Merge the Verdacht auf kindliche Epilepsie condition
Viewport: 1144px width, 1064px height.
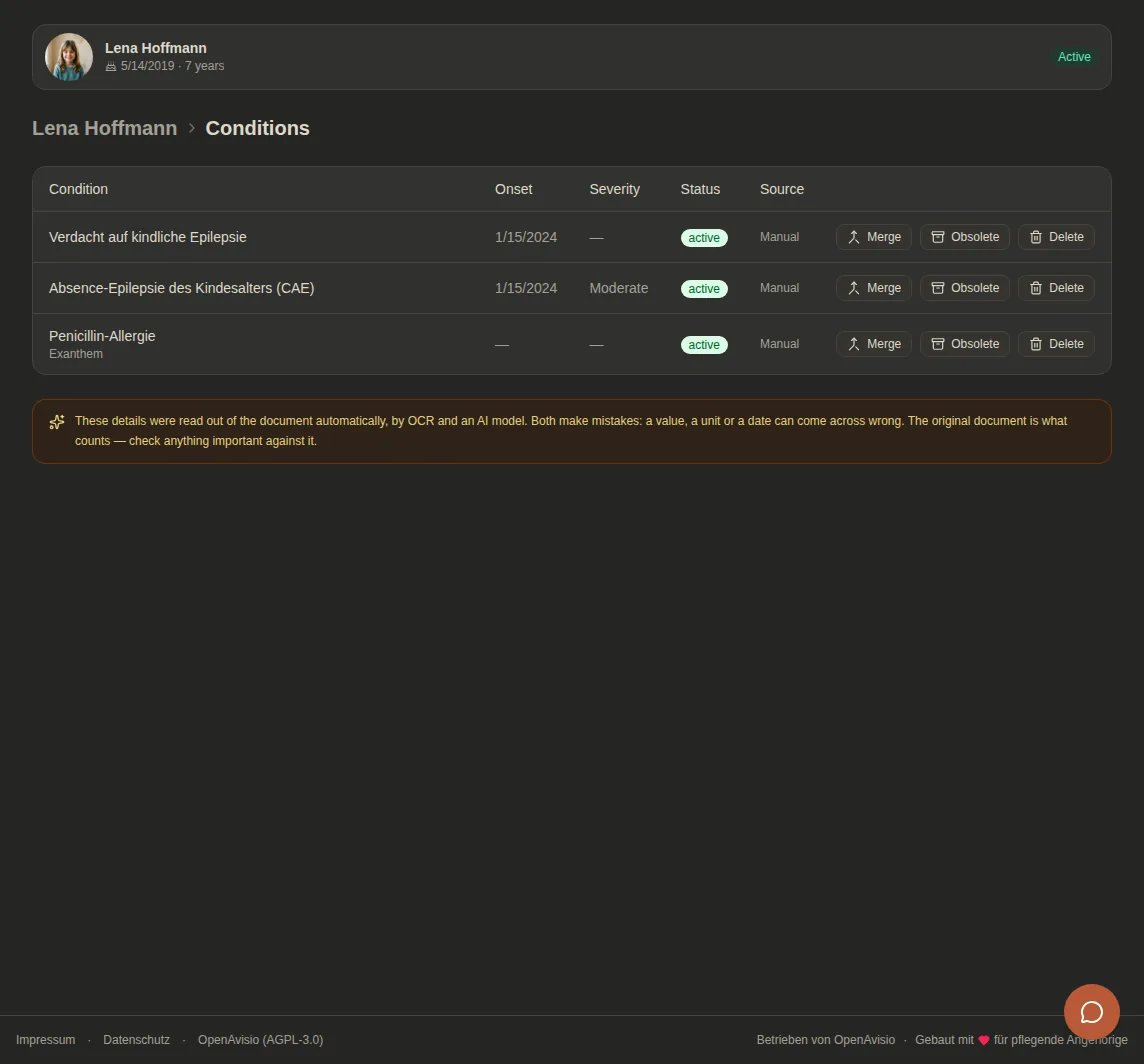[x=874, y=237]
